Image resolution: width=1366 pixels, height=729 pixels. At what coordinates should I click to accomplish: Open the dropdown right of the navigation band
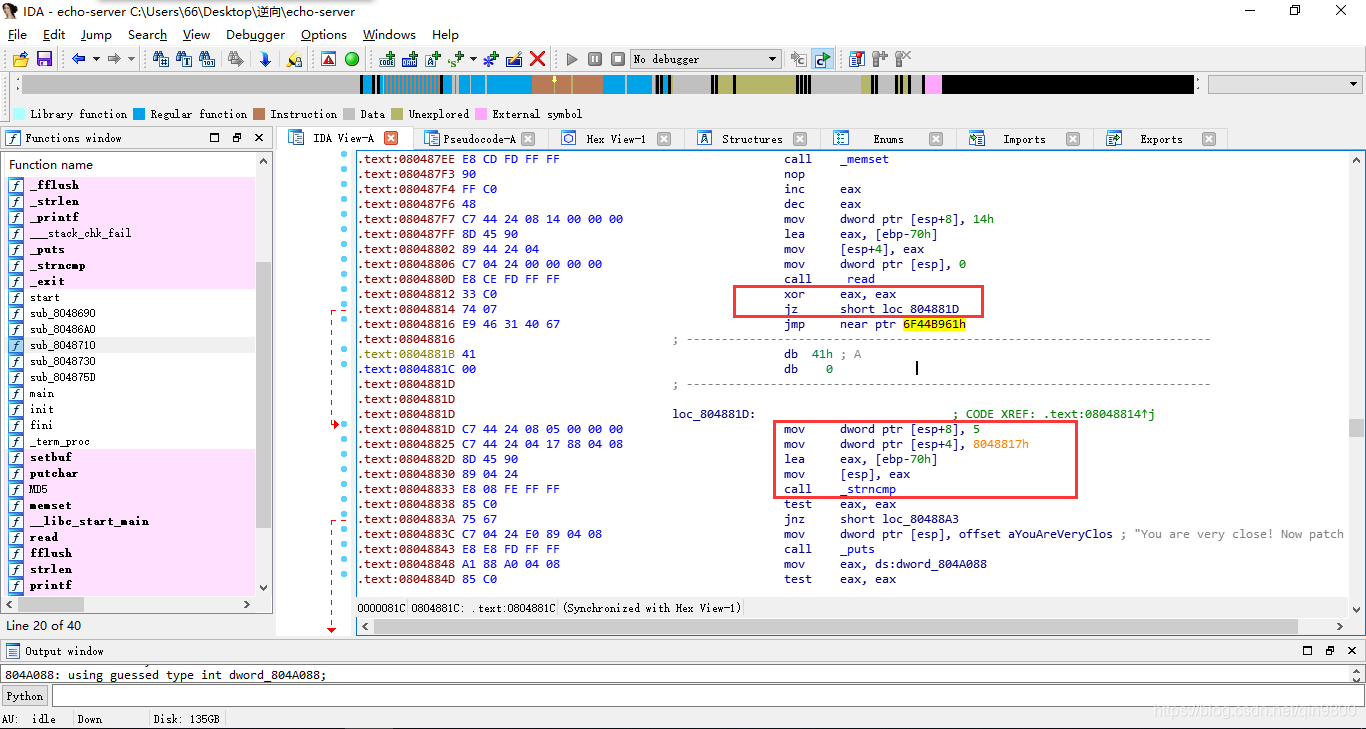(x=1284, y=85)
